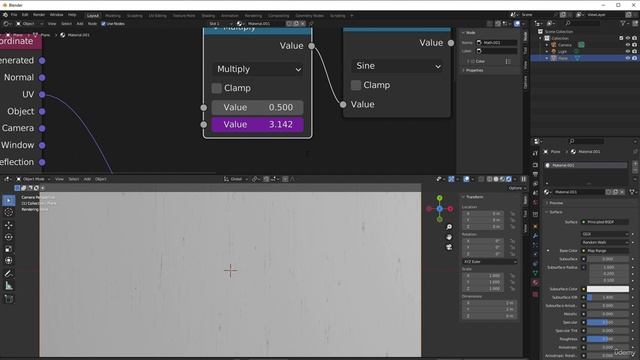Toggle the Use Nodes checkbox
The image size is (640, 360).
coord(103,24)
